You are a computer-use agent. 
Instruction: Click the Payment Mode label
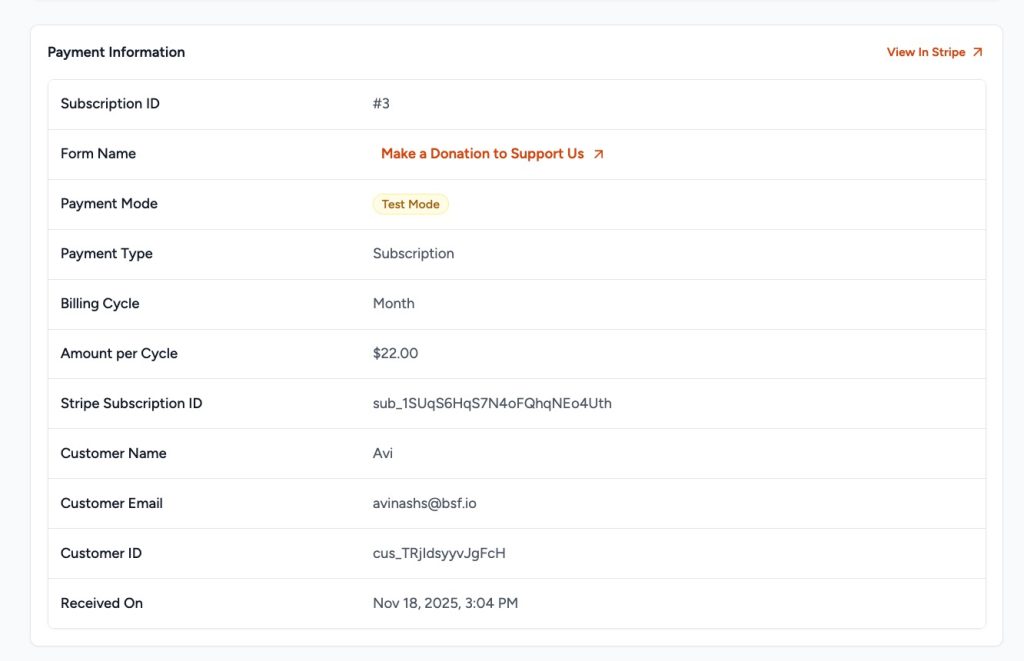(109, 203)
